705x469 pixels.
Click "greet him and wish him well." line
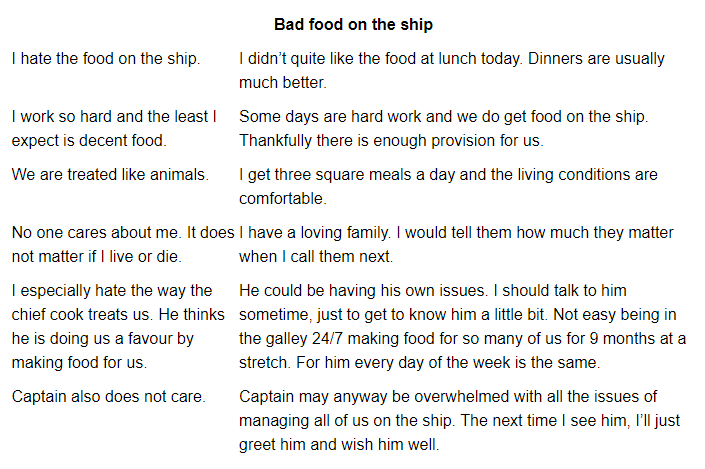coord(339,445)
